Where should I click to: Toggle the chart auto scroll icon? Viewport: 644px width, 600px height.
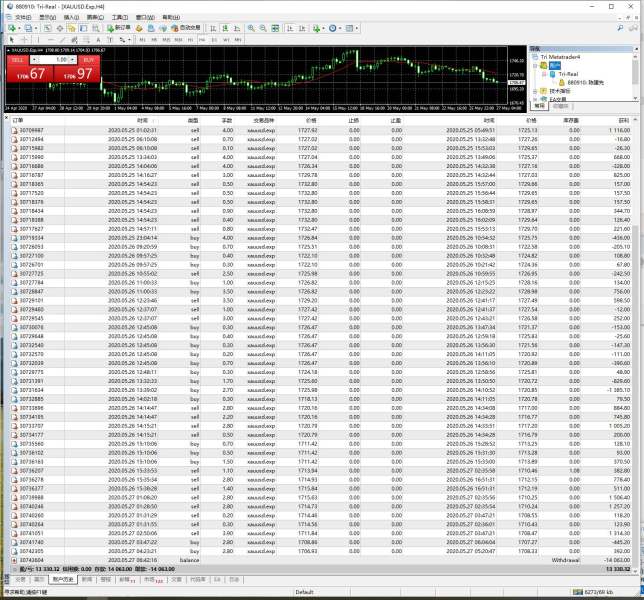(x=290, y=28)
